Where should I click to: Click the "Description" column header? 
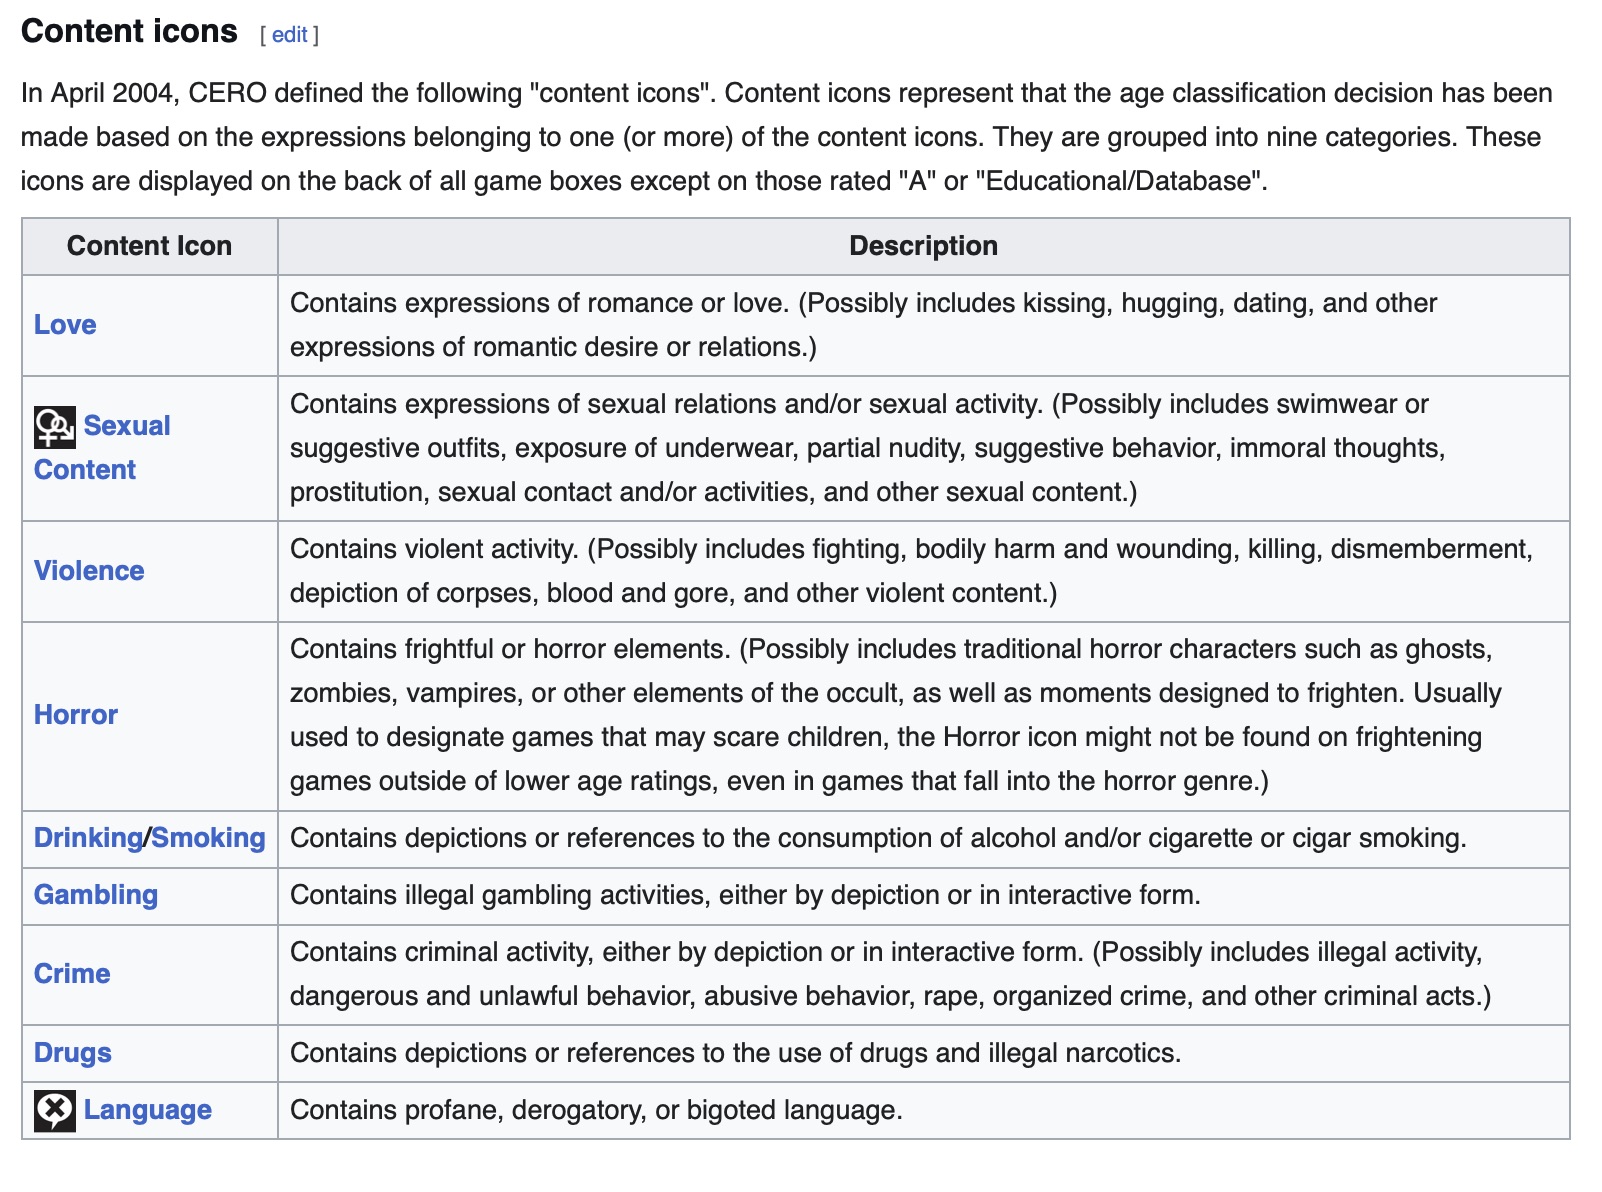tap(923, 246)
